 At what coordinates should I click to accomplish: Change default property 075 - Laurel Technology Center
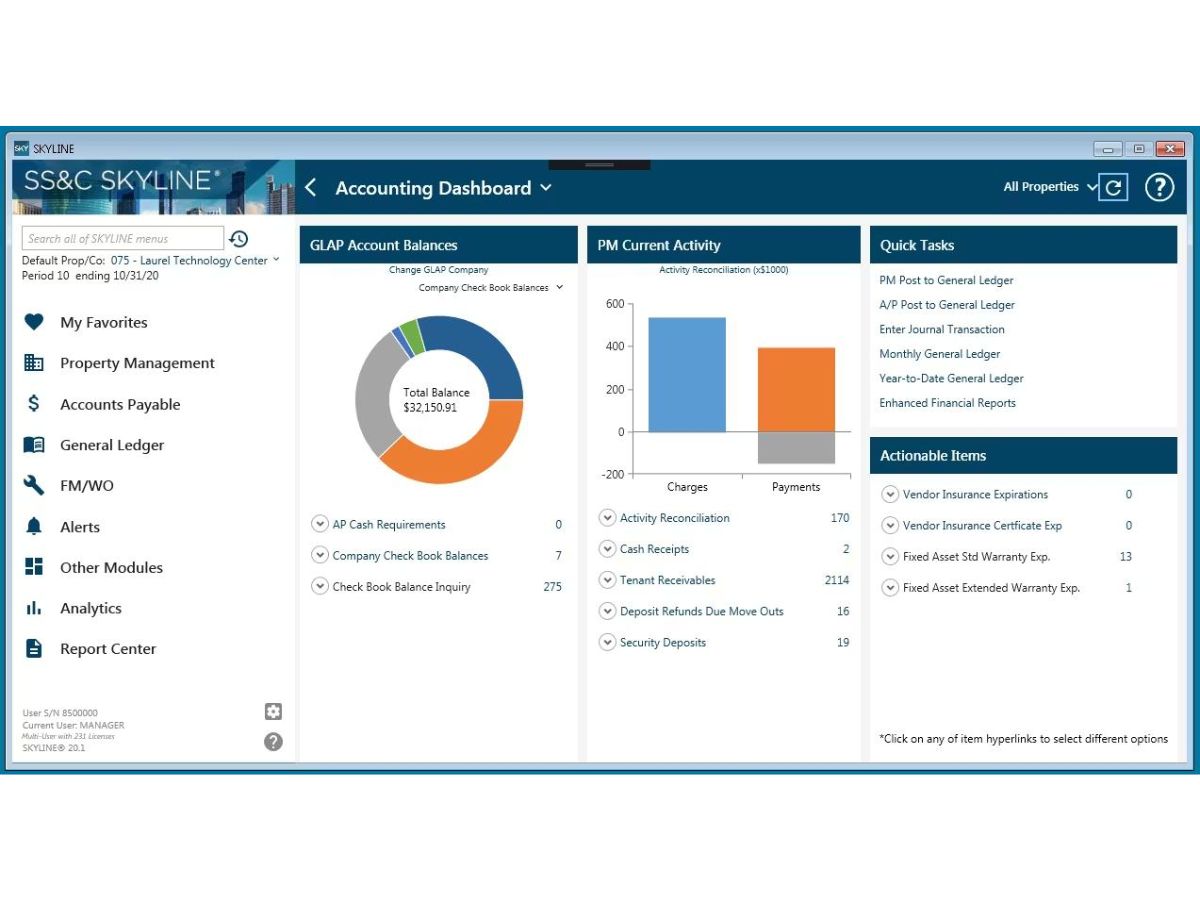[x=195, y=260]
